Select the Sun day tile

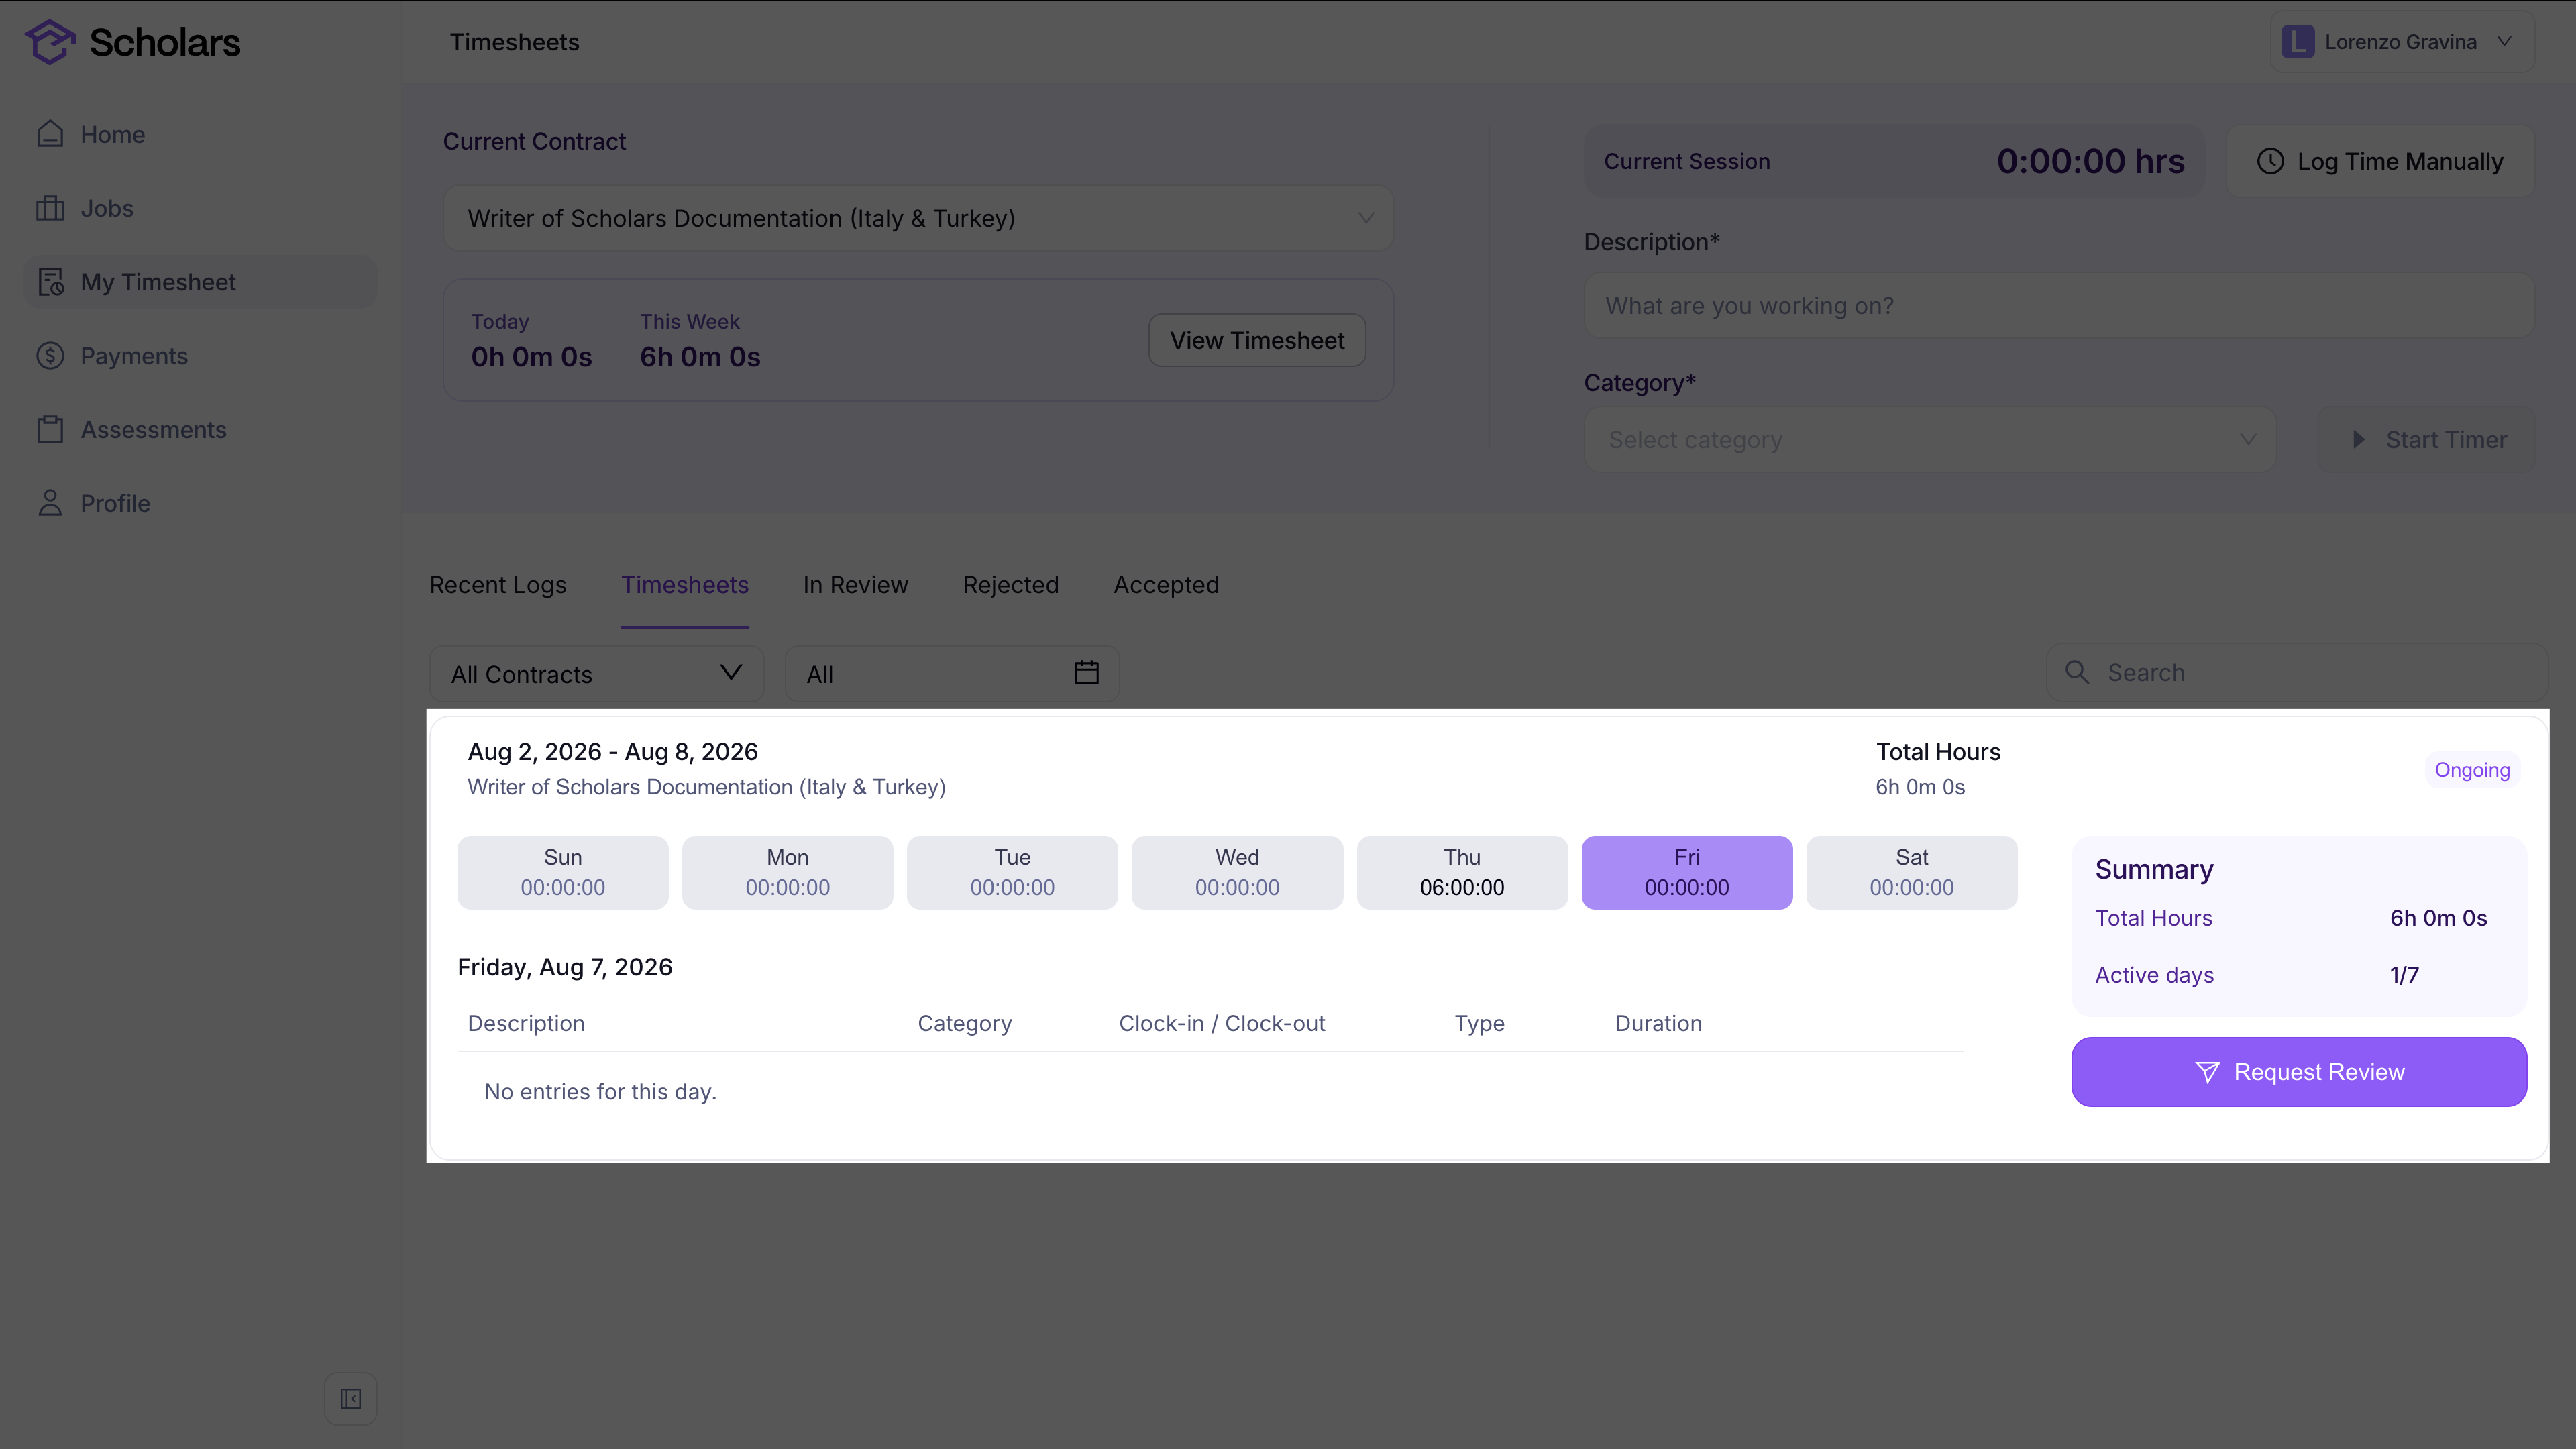pos(563,872)
